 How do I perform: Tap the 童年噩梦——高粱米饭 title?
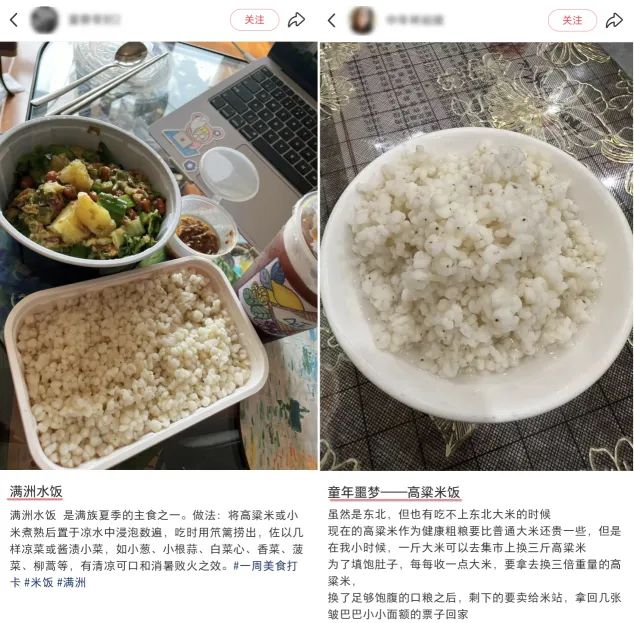[393, 492]
